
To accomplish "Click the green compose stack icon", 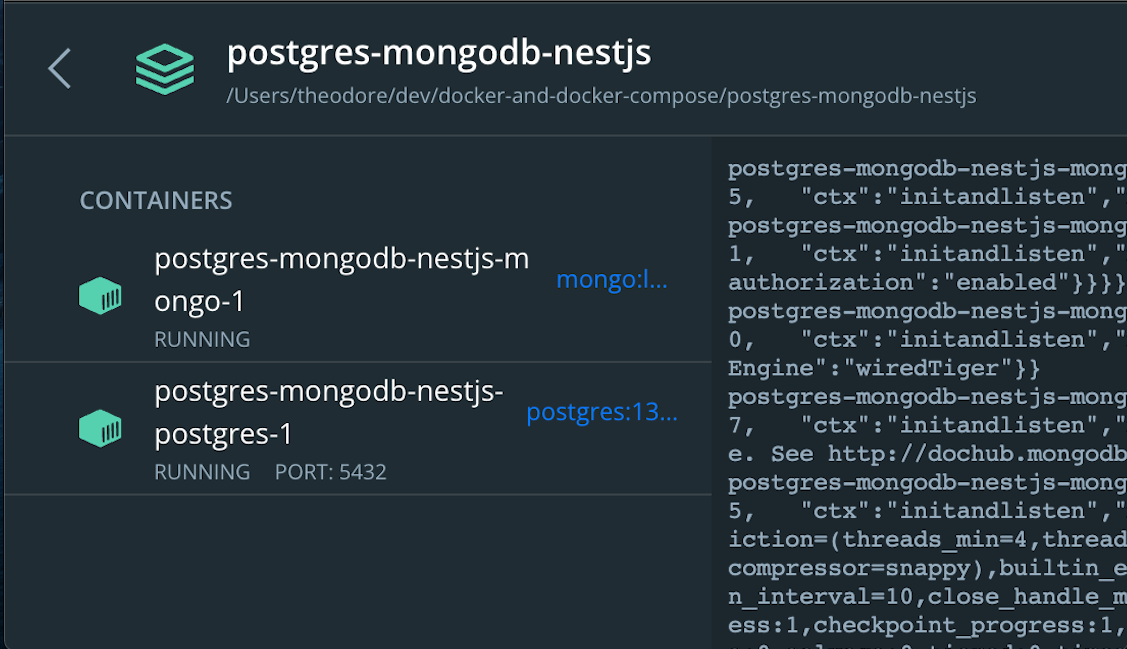I will click(x=165, y=69).
